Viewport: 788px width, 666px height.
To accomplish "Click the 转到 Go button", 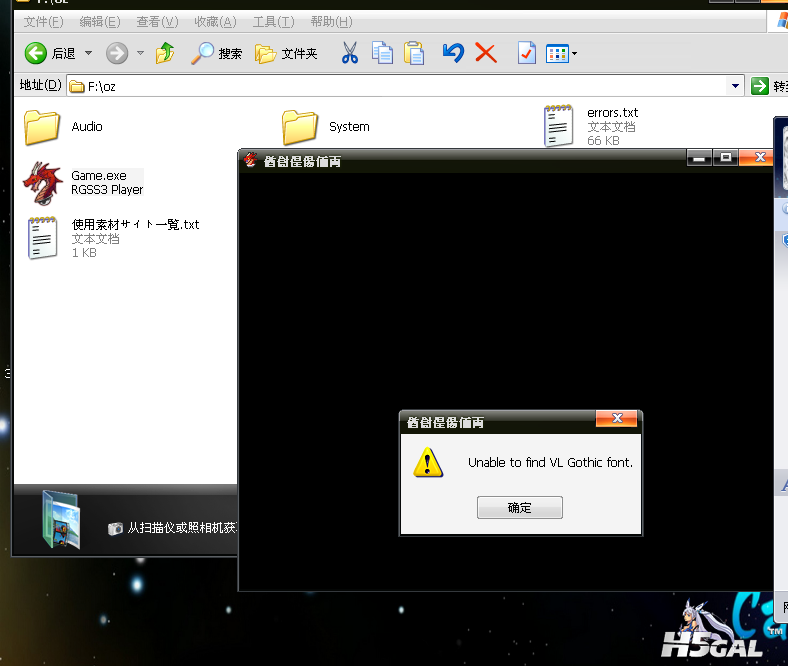I will coord(770,86).
